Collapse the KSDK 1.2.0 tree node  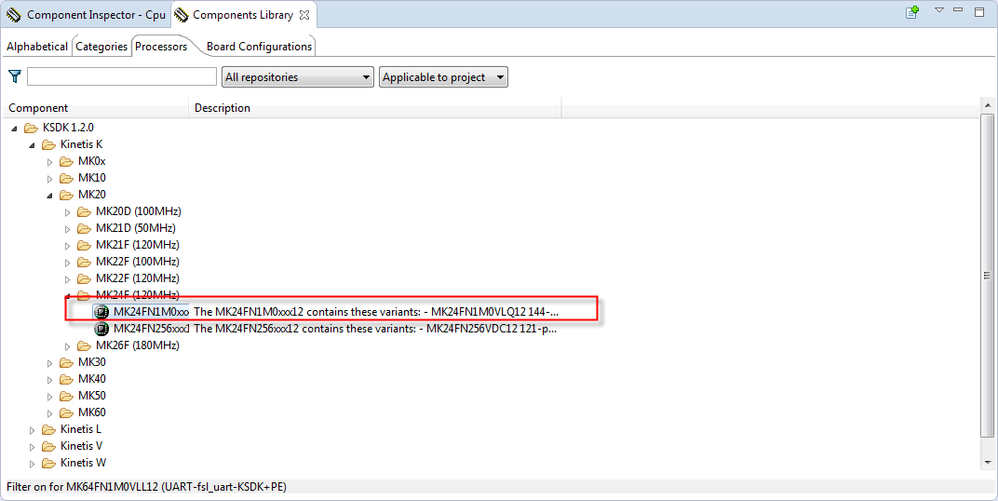(x=14, y=128)
